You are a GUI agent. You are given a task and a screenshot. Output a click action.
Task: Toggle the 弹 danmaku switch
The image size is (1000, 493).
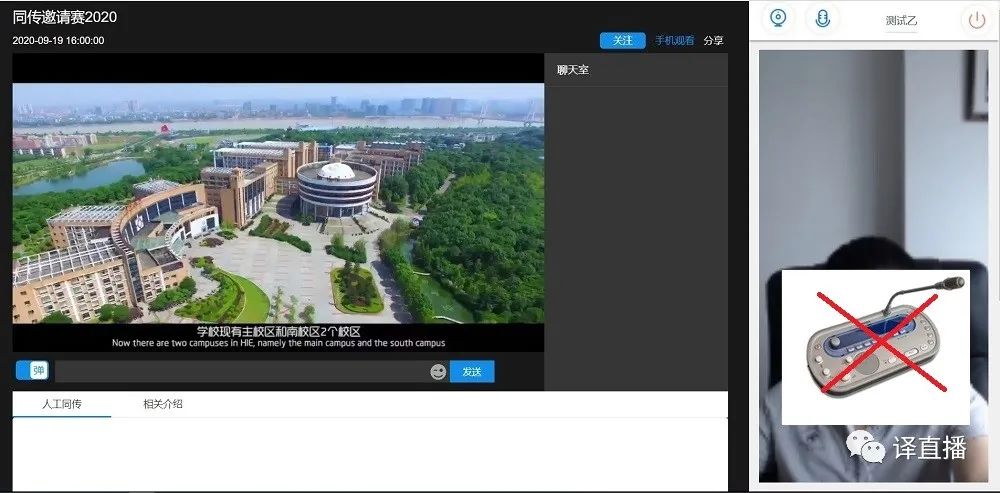point(32,371)
